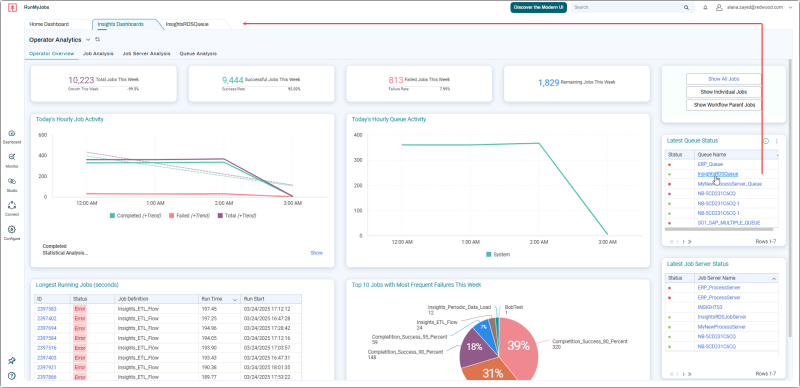This screenshot has height=388, width=800.
Task: Open Latest Queue Status three-dot menu
Action: pos(777,141)
